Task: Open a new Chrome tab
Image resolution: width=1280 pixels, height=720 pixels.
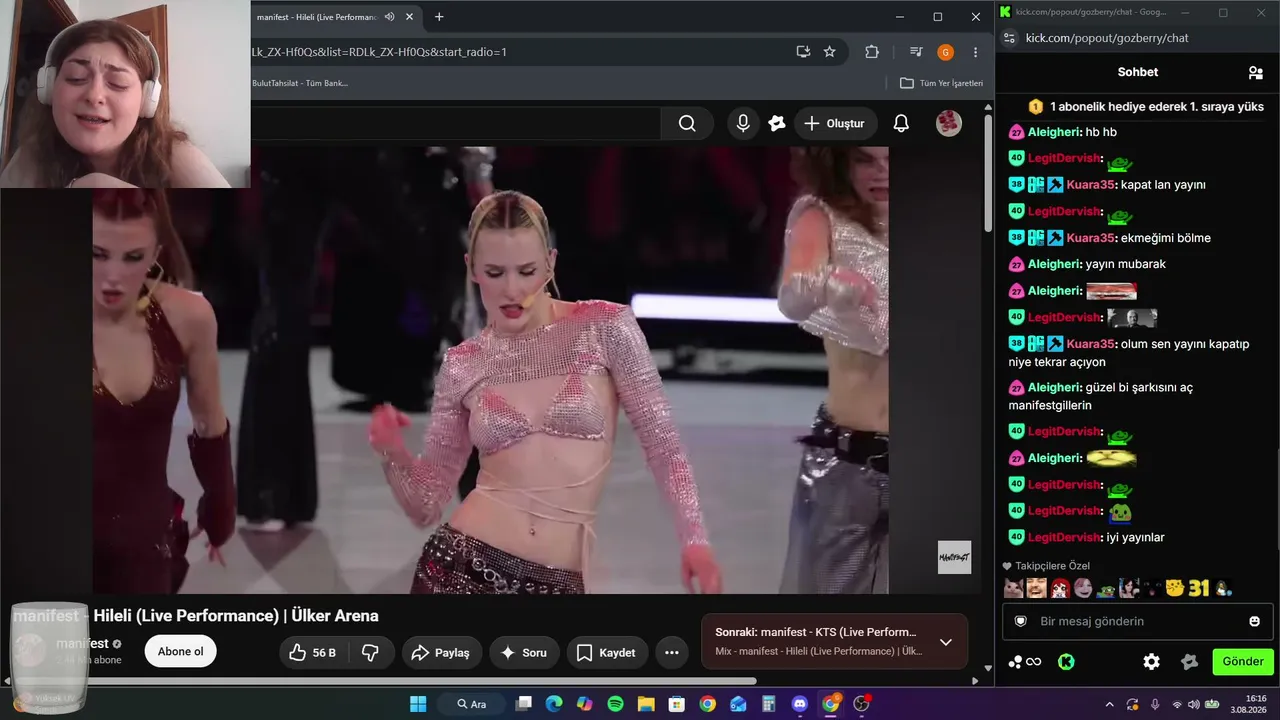Action: 439,17
